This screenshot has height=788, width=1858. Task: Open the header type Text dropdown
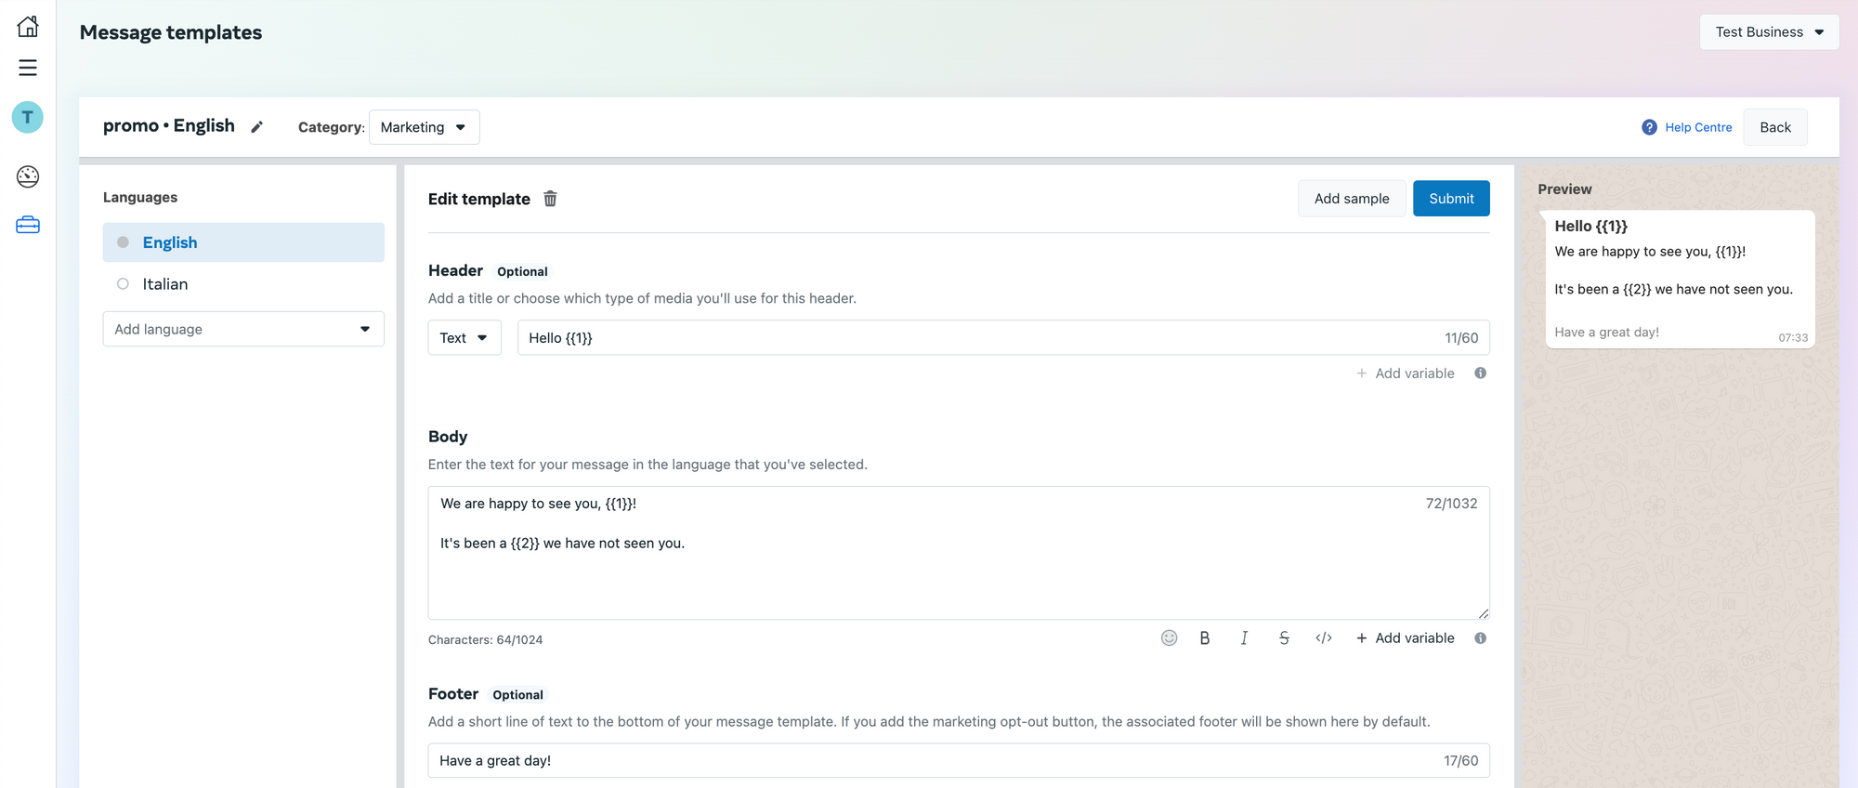(x=464, y=338)
